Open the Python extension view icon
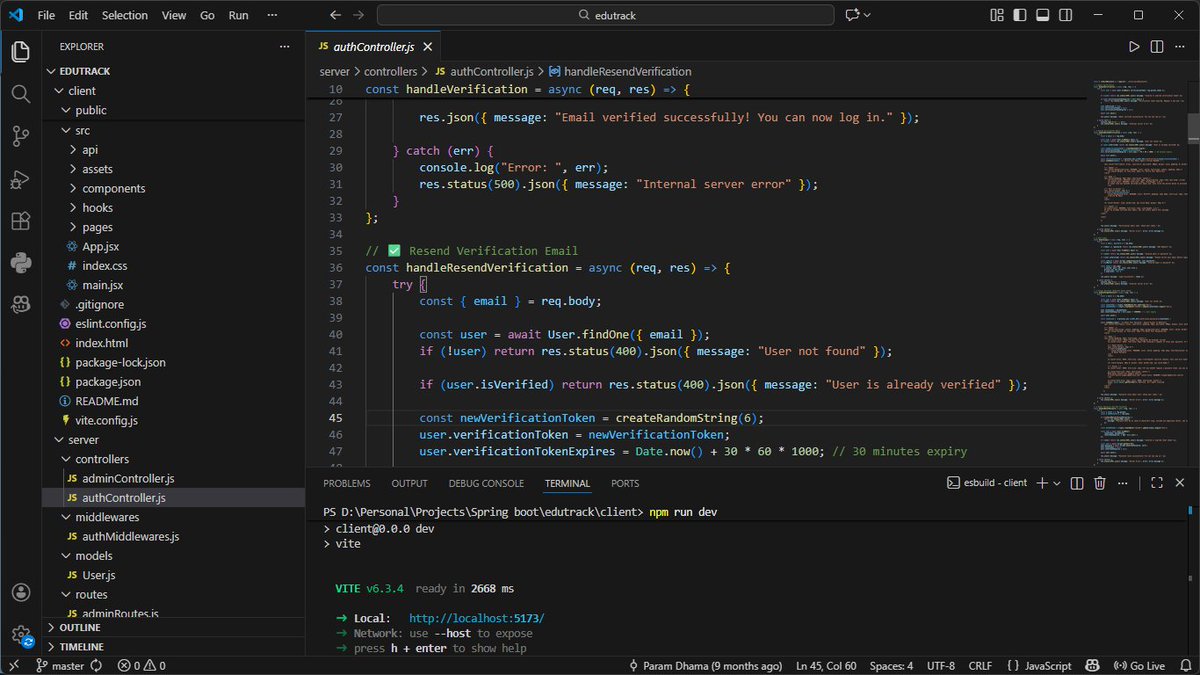This screenshot has height=675, width=1200. tap(20, 263)
